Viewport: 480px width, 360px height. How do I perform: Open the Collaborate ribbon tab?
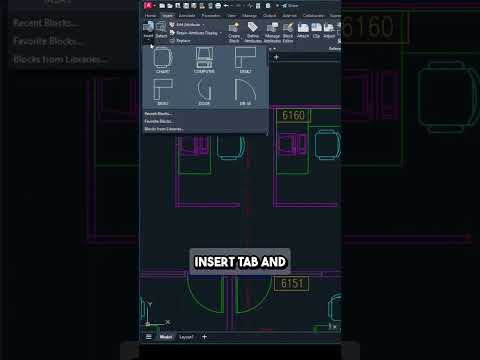314,16
